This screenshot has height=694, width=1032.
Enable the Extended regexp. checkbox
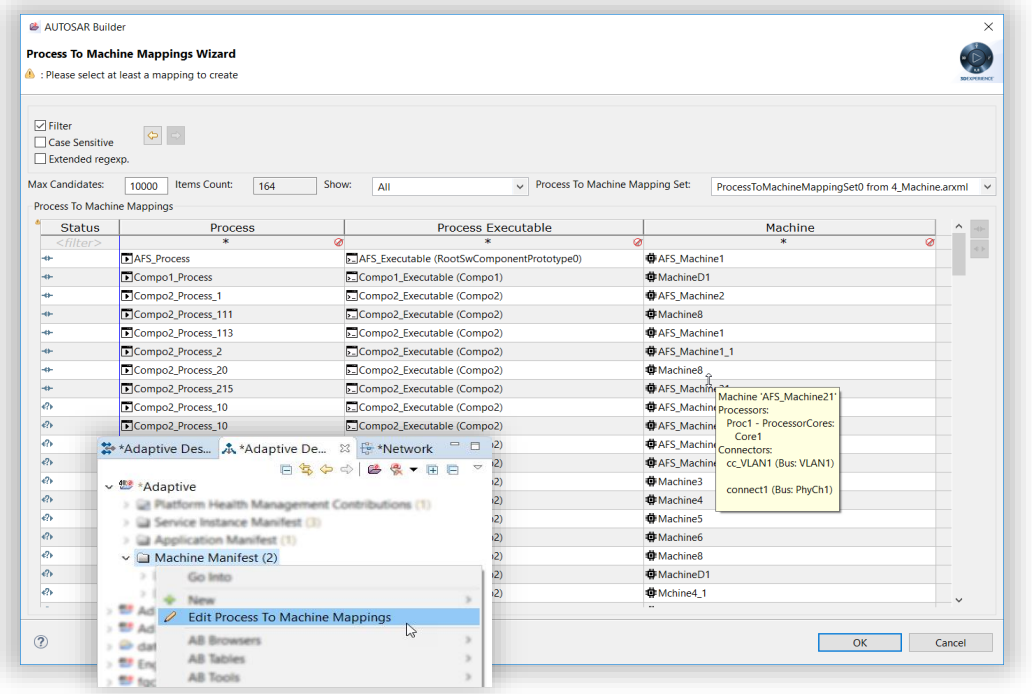[x=40, y=159]
